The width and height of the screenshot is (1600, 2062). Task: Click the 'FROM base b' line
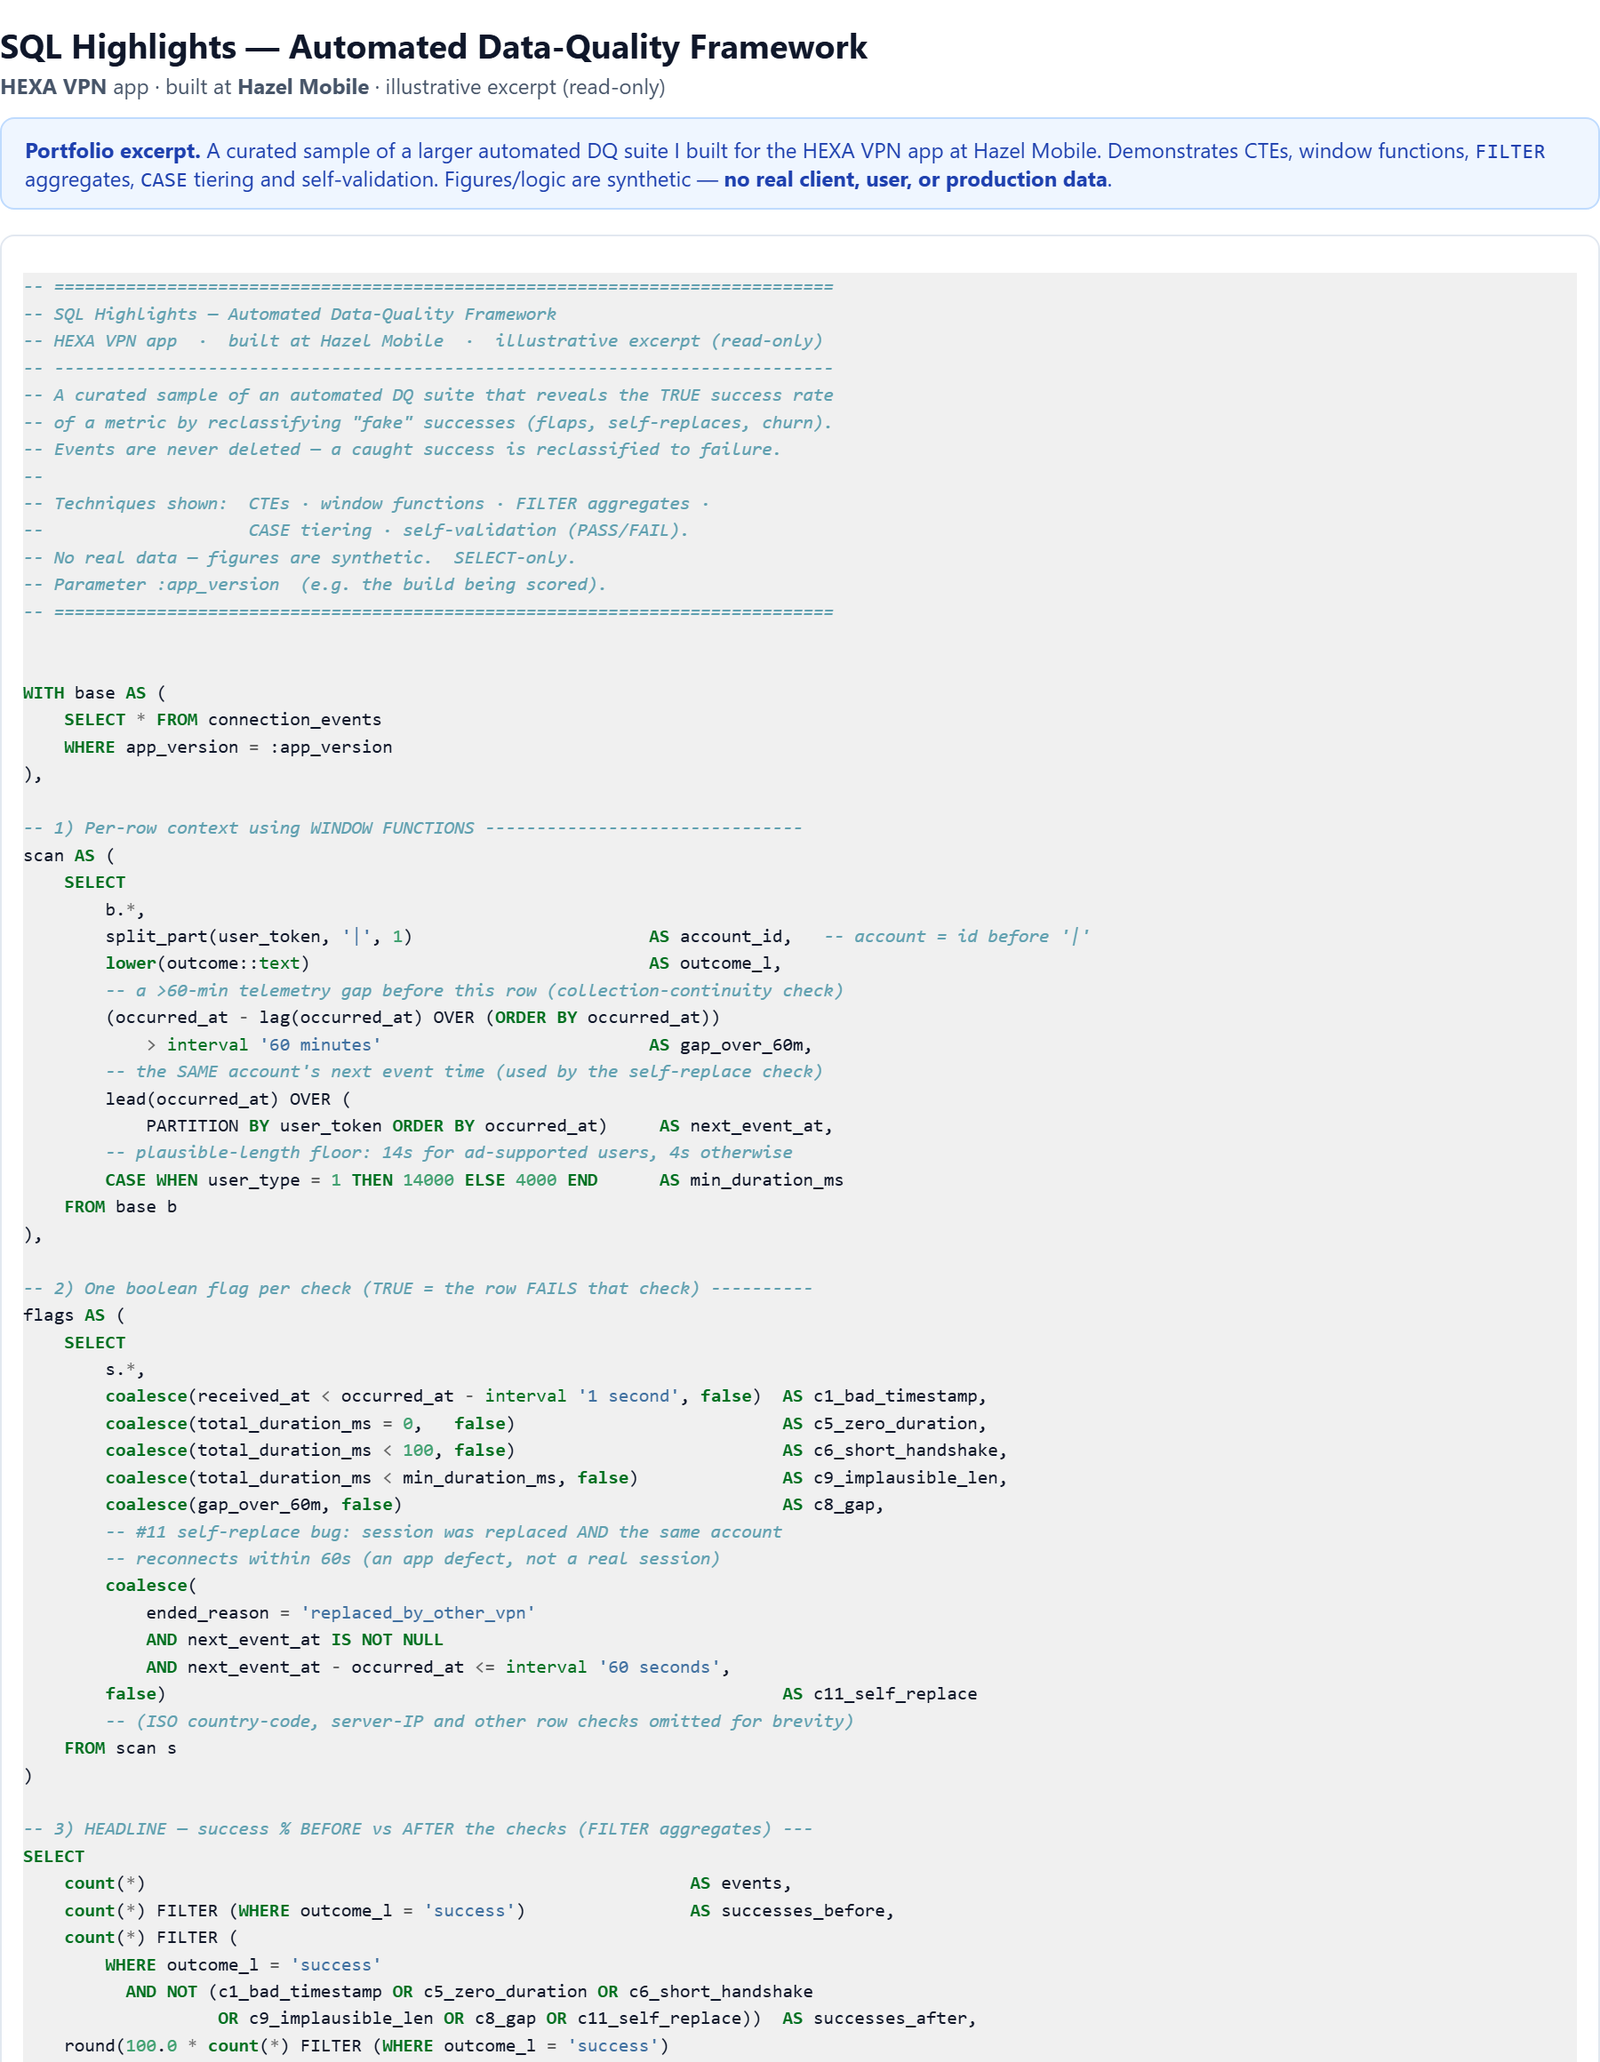coord(121,1207)
